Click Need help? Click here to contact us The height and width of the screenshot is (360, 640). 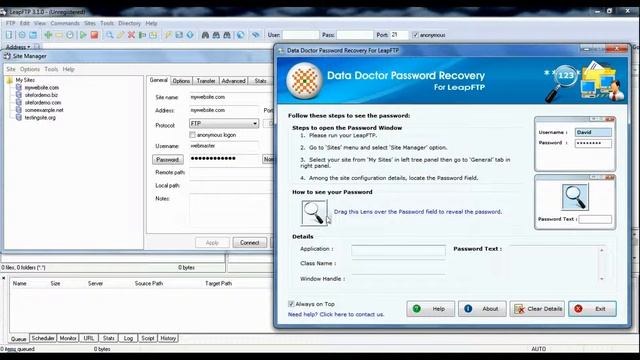click(336, 314)
